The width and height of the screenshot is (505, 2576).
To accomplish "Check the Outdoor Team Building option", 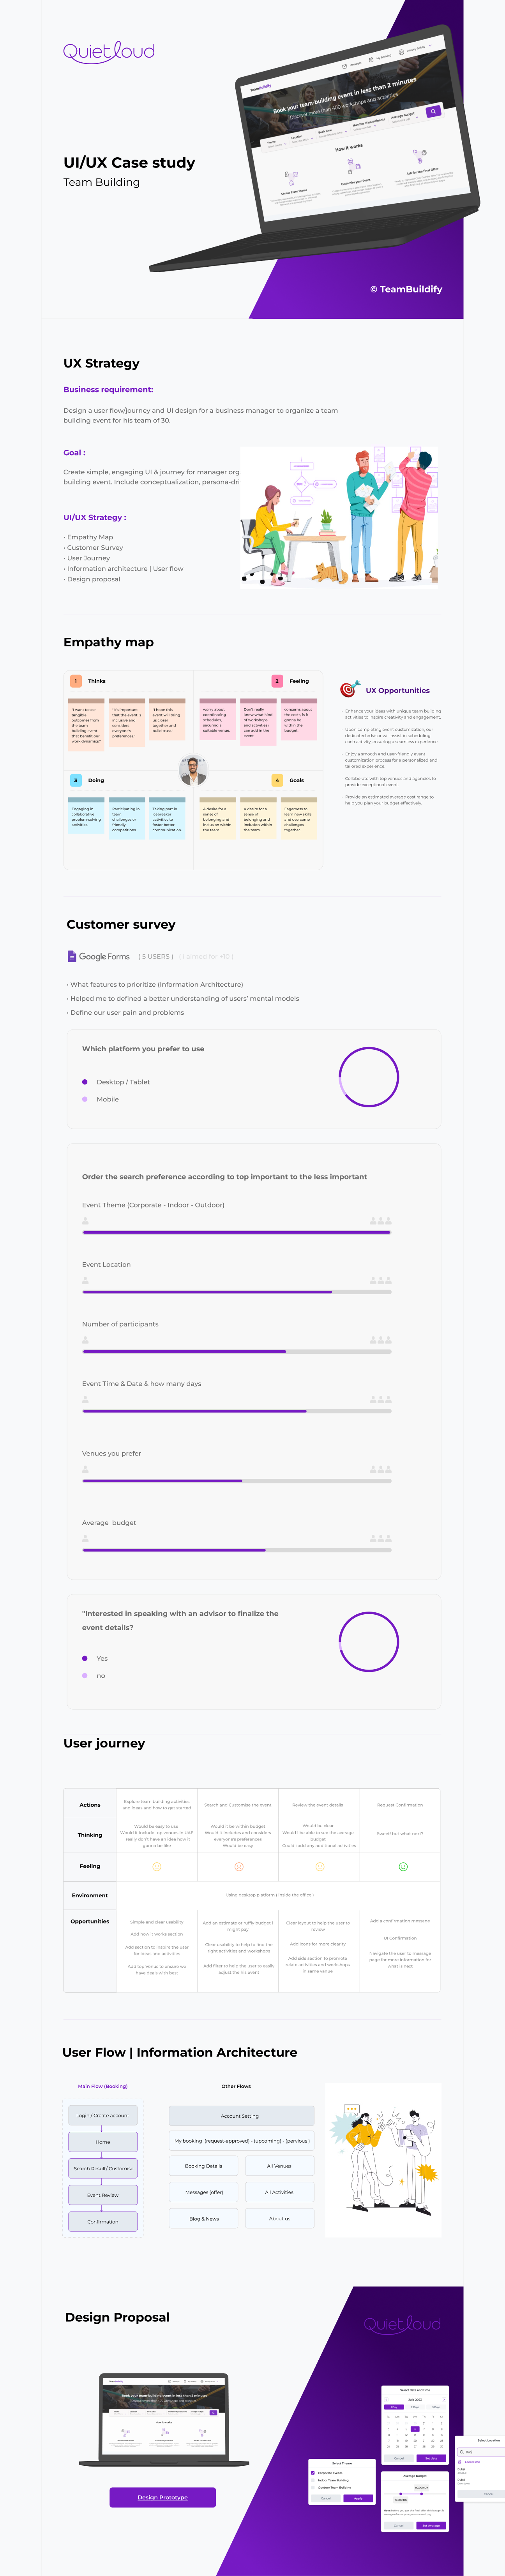I will coord(313,2488).
